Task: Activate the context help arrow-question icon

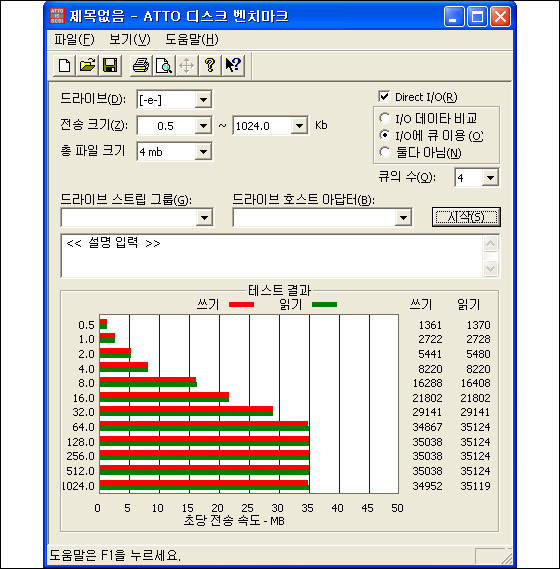Action: 233,66
